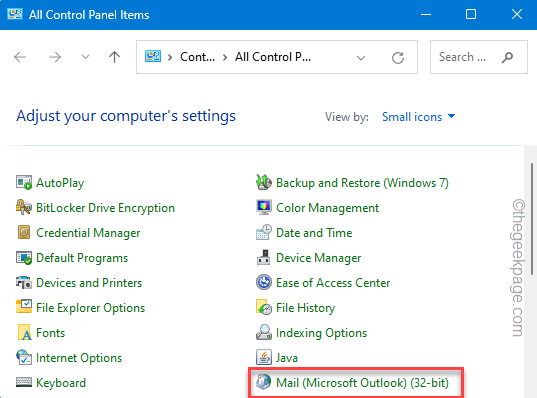Refresh the Control Panel view
Viewport: 537px width, 398px height.
[398, 58]
